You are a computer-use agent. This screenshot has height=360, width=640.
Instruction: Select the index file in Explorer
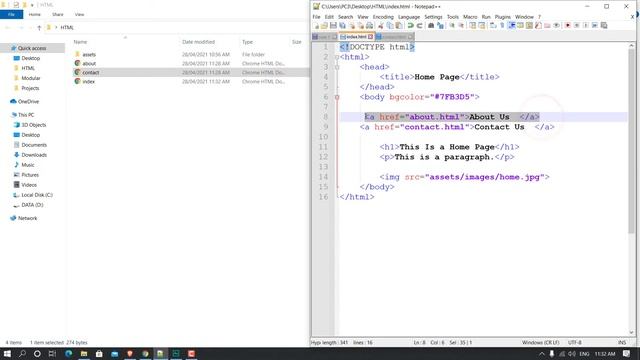89,81
